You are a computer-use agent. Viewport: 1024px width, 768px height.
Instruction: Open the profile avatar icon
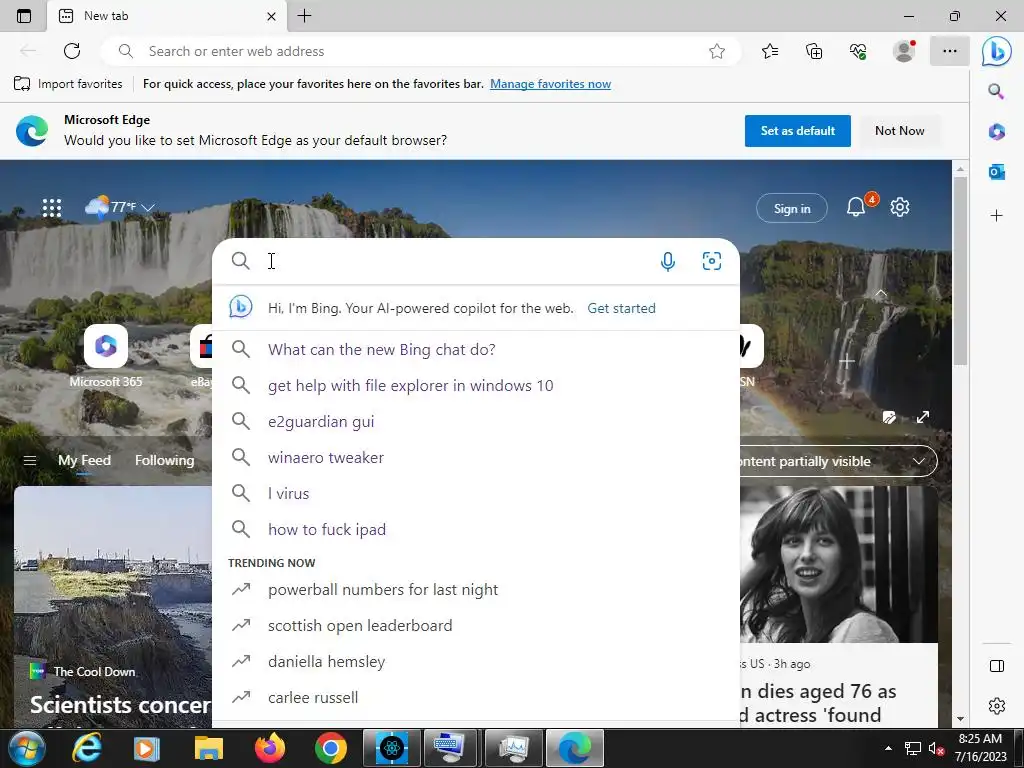[904, 51]
